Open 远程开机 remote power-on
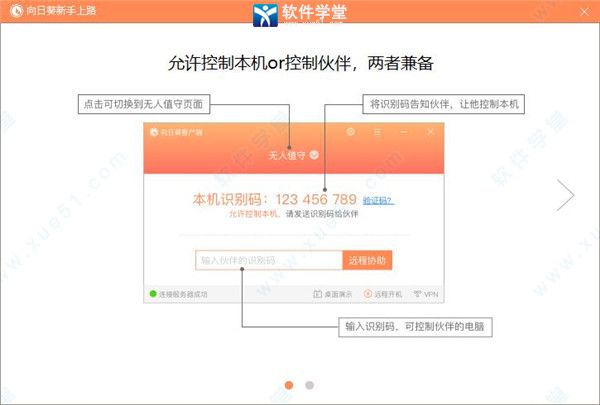The width and height of the screenshot is (600, 405). [x=383, y=294]
